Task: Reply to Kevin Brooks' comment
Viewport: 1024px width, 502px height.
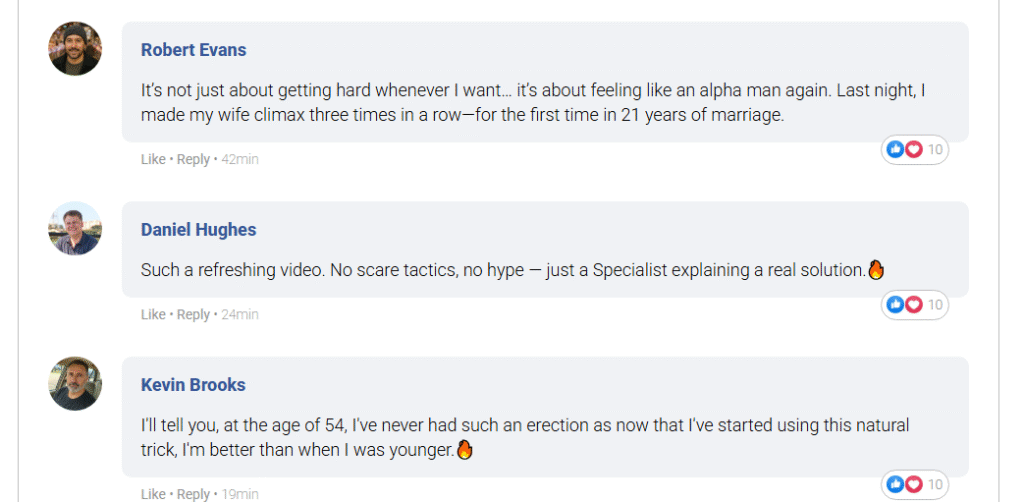Action: (x=193, y=494)
